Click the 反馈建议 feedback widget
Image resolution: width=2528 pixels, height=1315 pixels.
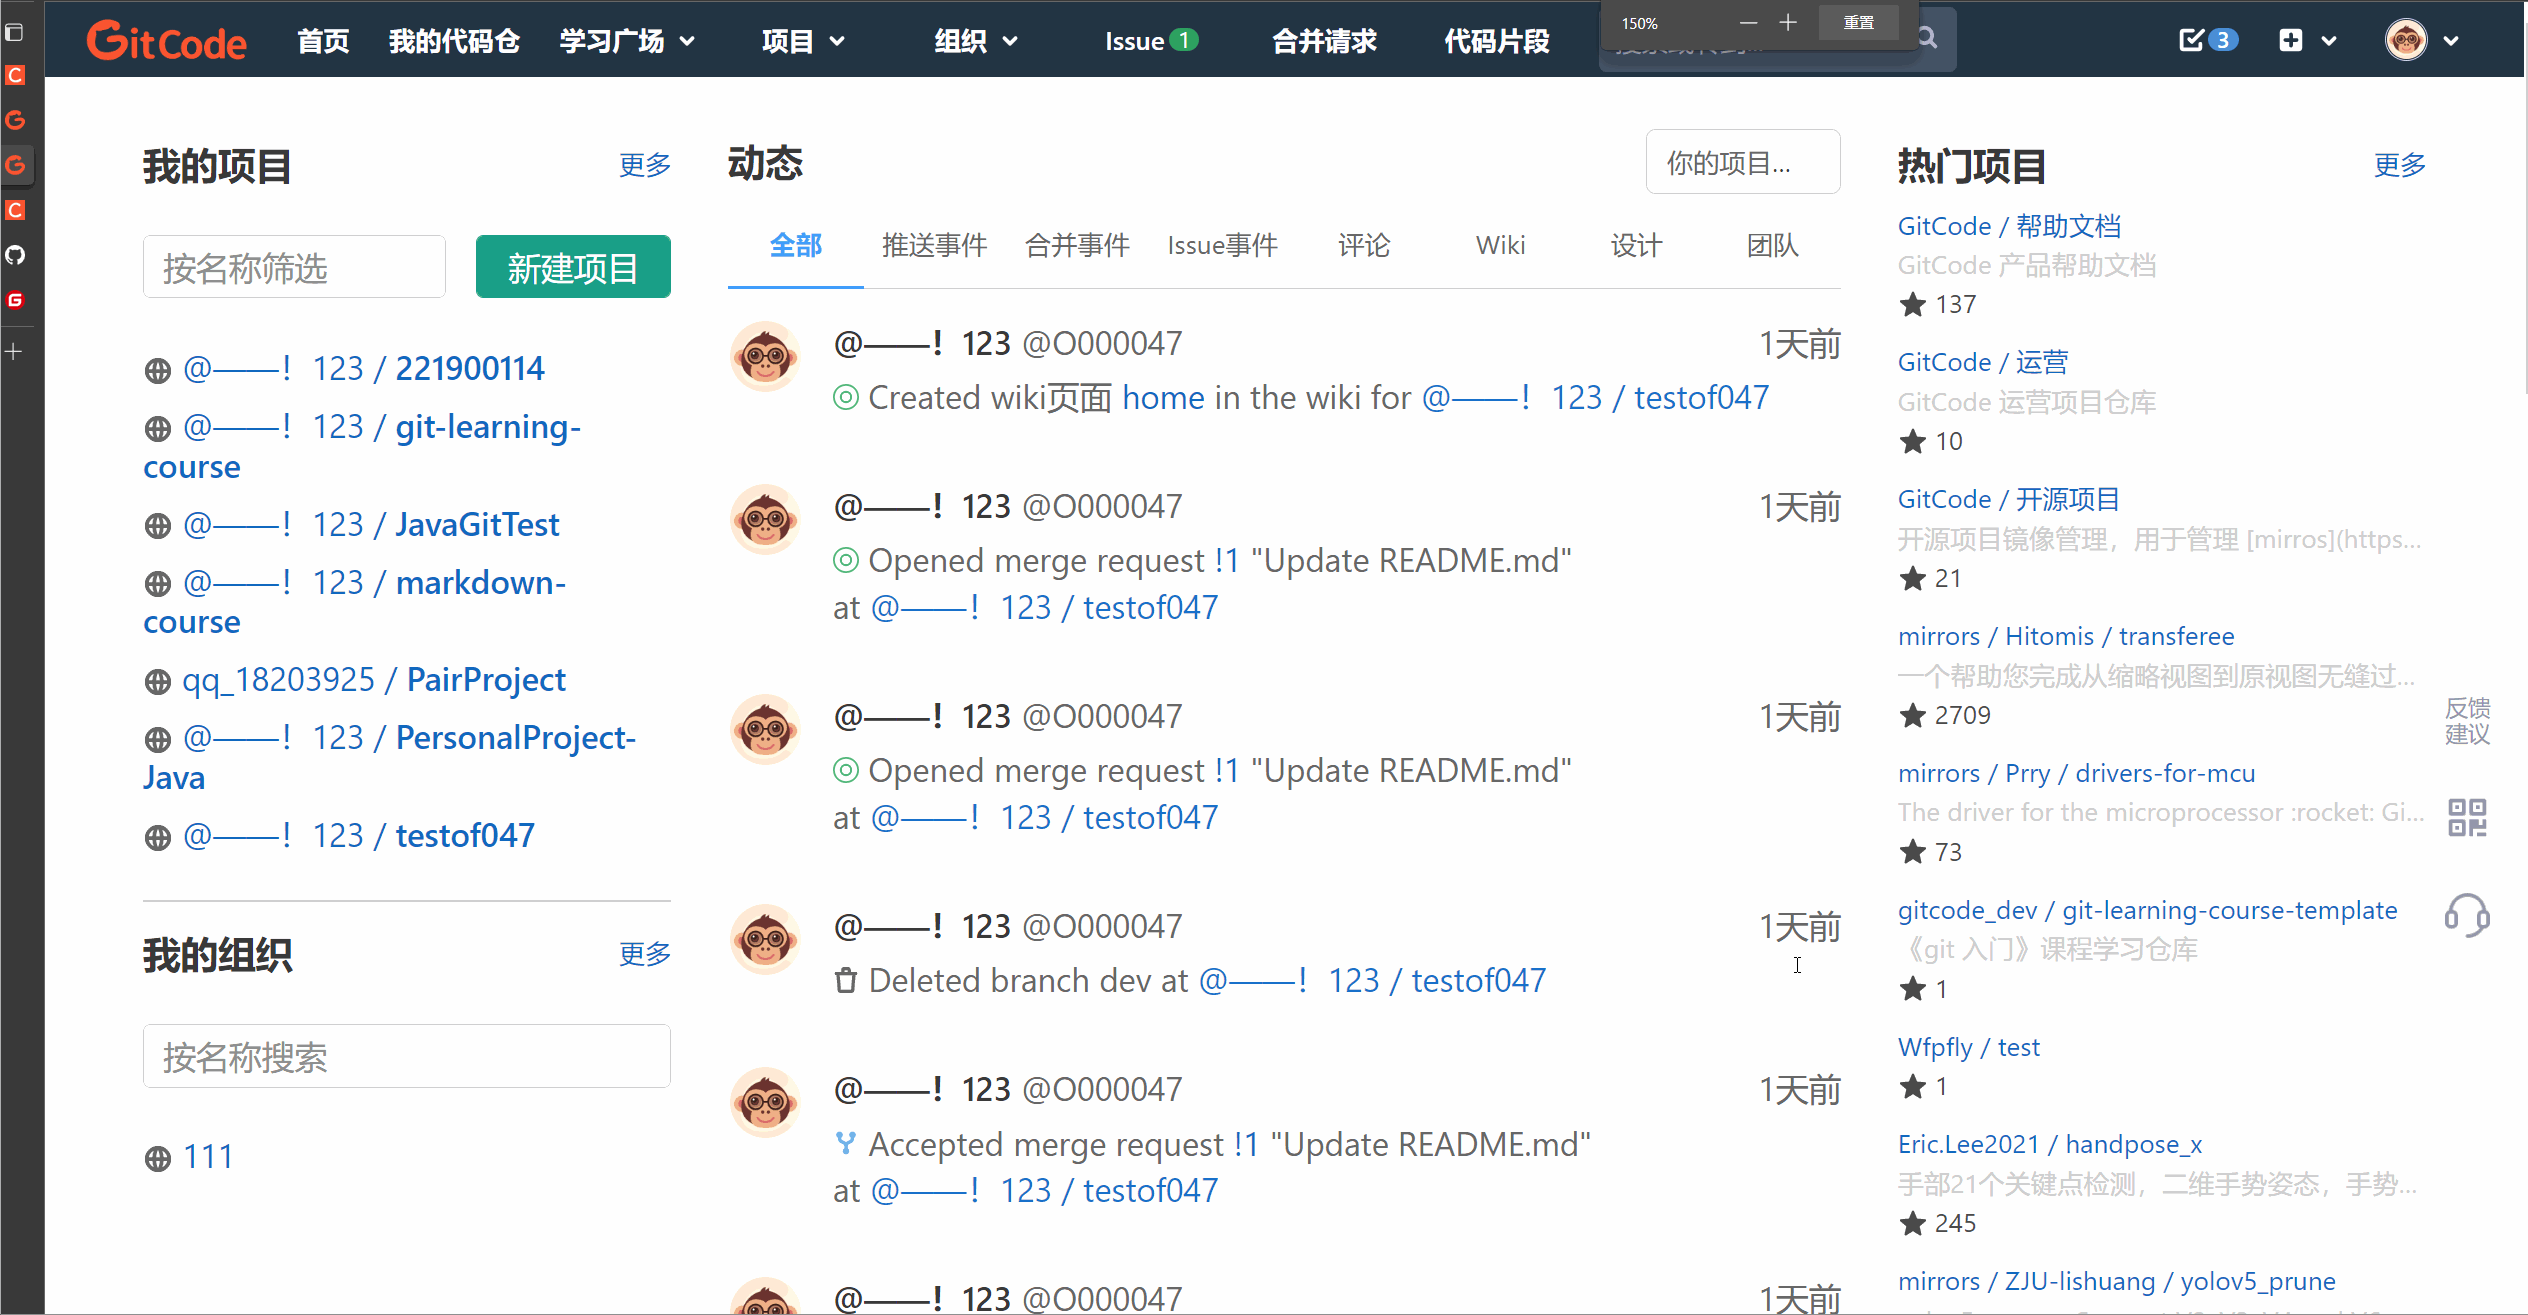tap(2467, 721)
